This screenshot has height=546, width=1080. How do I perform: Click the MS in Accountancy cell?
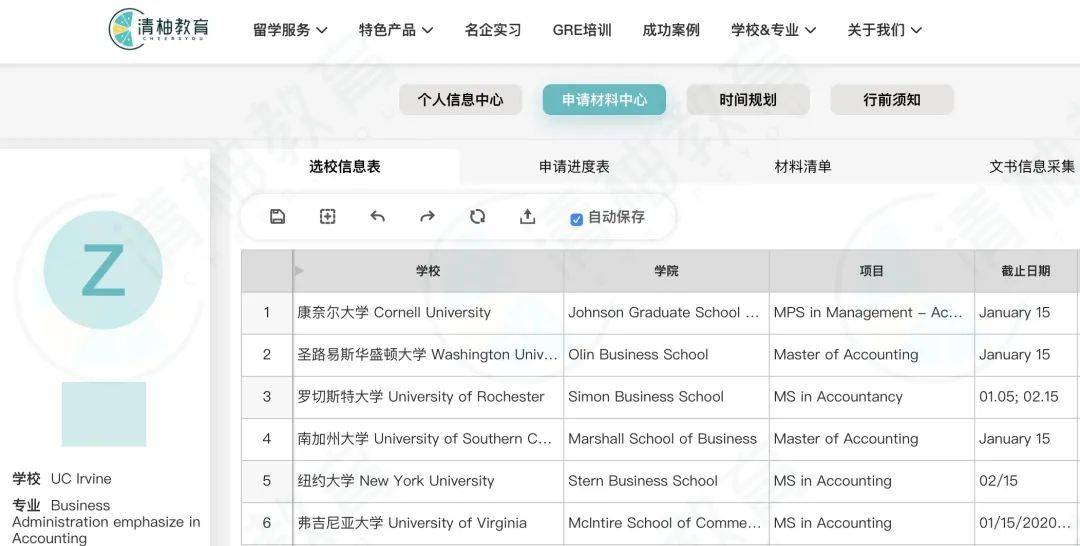coord(871,397)
